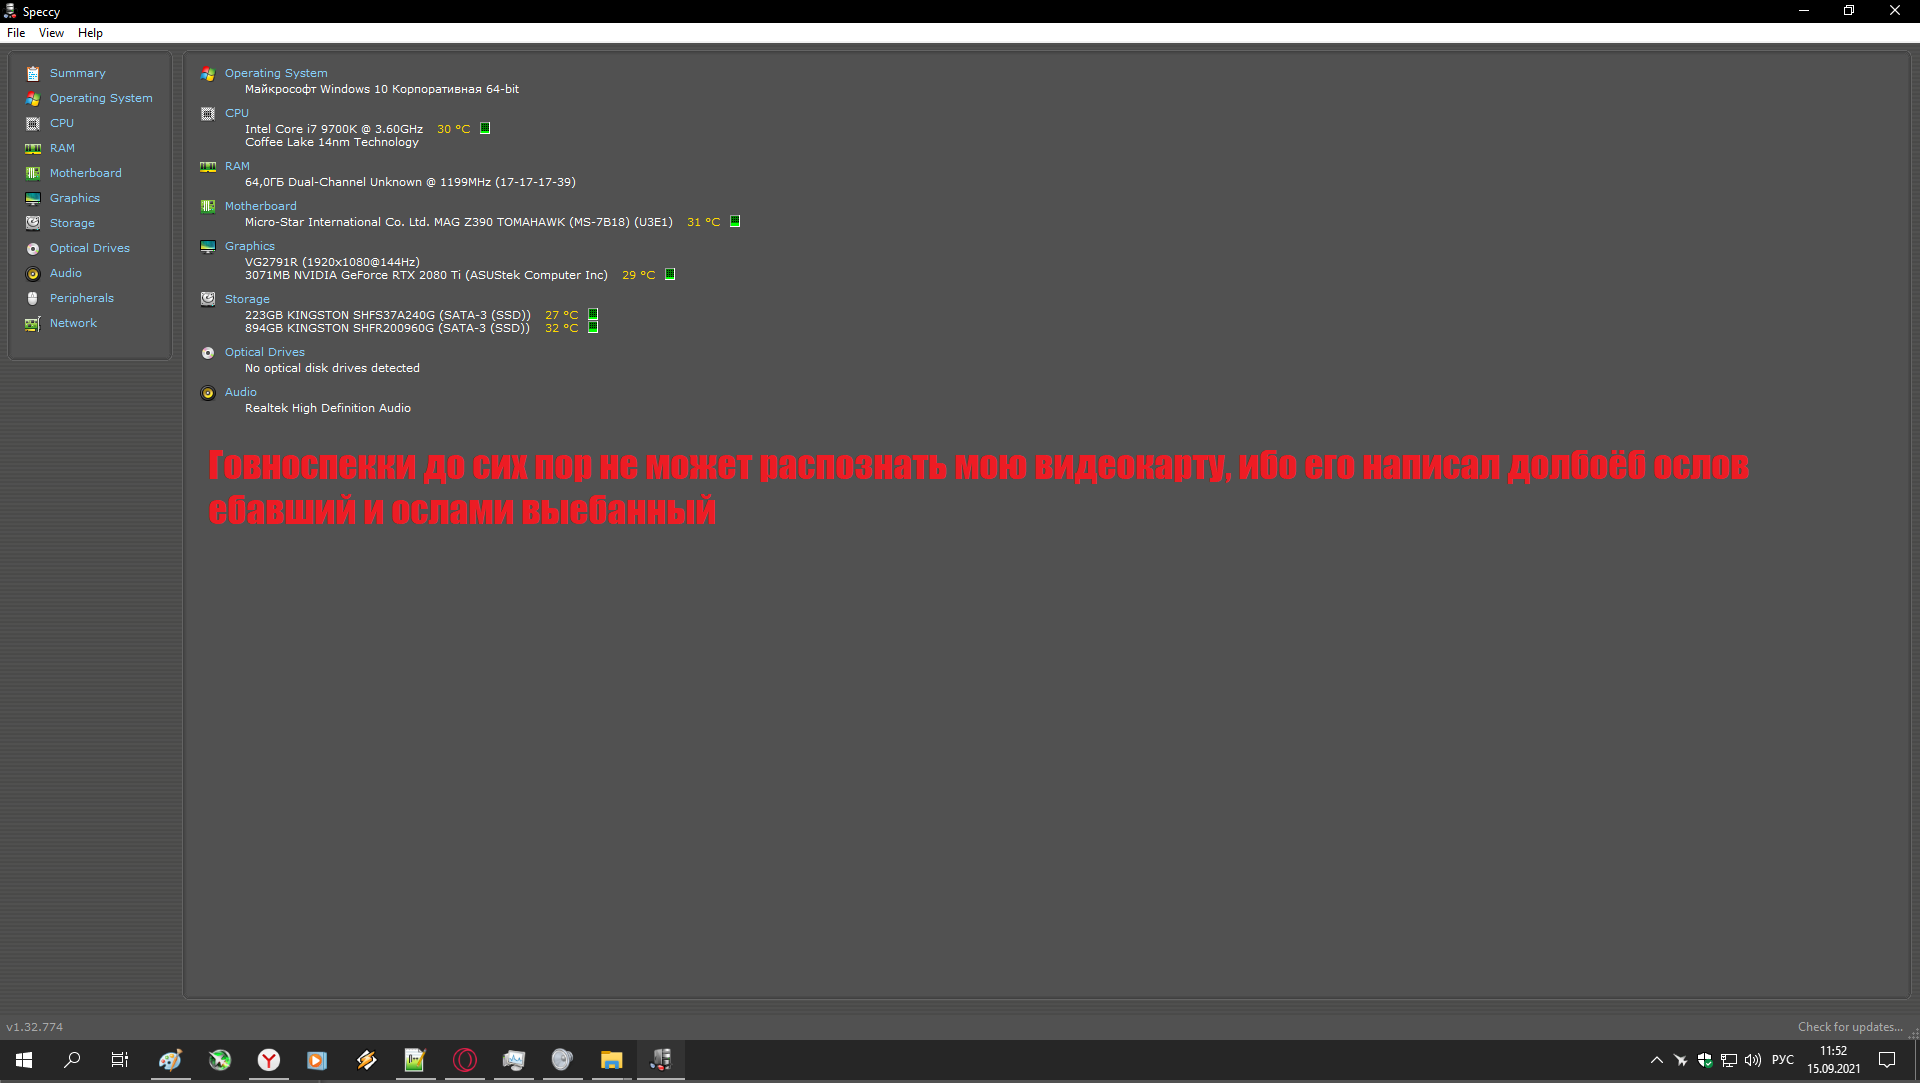The image size is (1920, 1083).
Task: Open Motherboard section via sidebar icon
Action: [33, 173]
